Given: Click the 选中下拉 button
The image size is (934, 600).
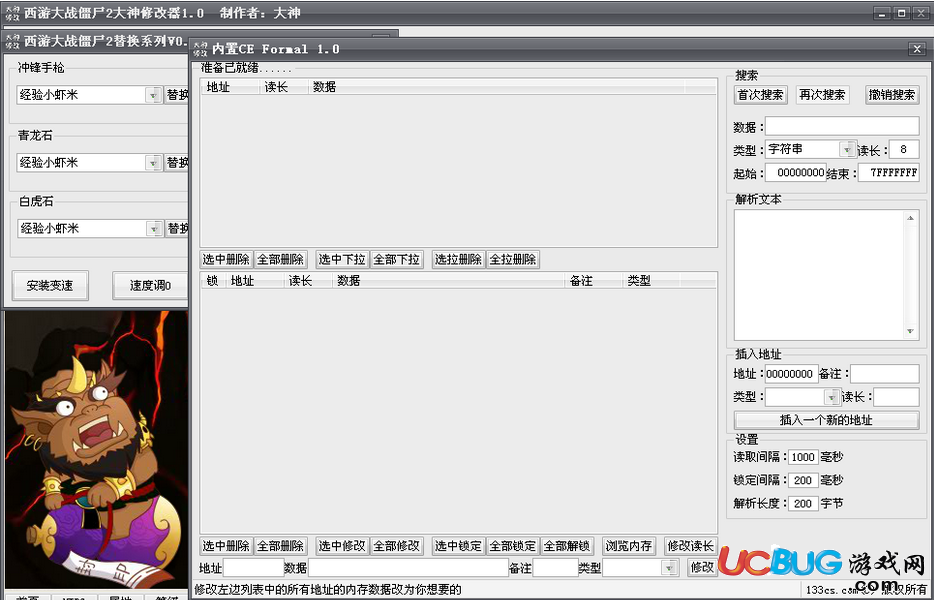Looking at the screenshot, I should (342, 260).
